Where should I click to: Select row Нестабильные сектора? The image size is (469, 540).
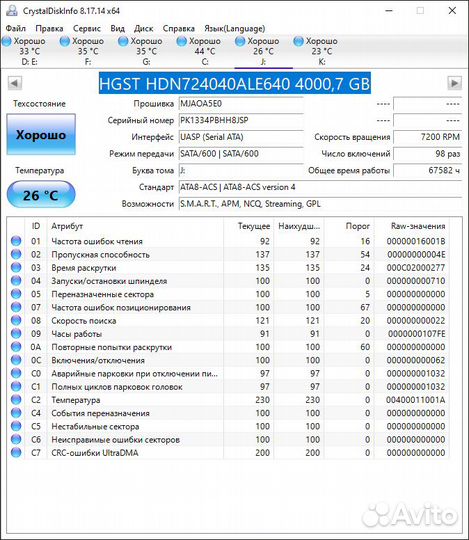pyautogui.click(x=228, y=426)
